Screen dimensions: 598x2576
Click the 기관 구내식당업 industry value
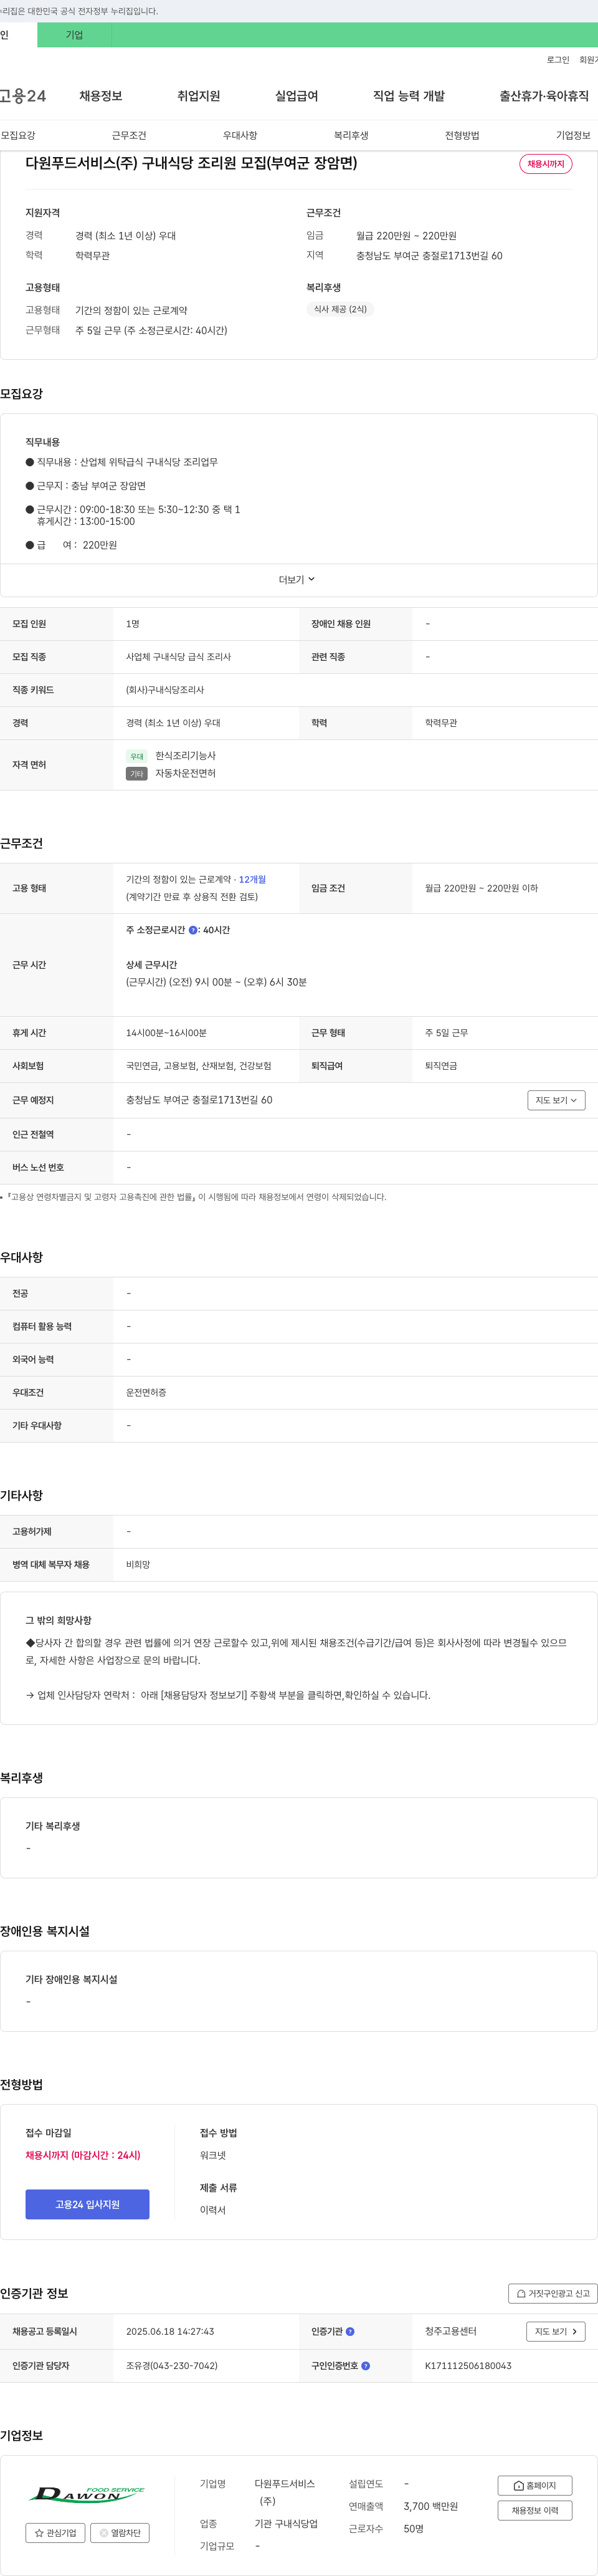[286, 2523]
